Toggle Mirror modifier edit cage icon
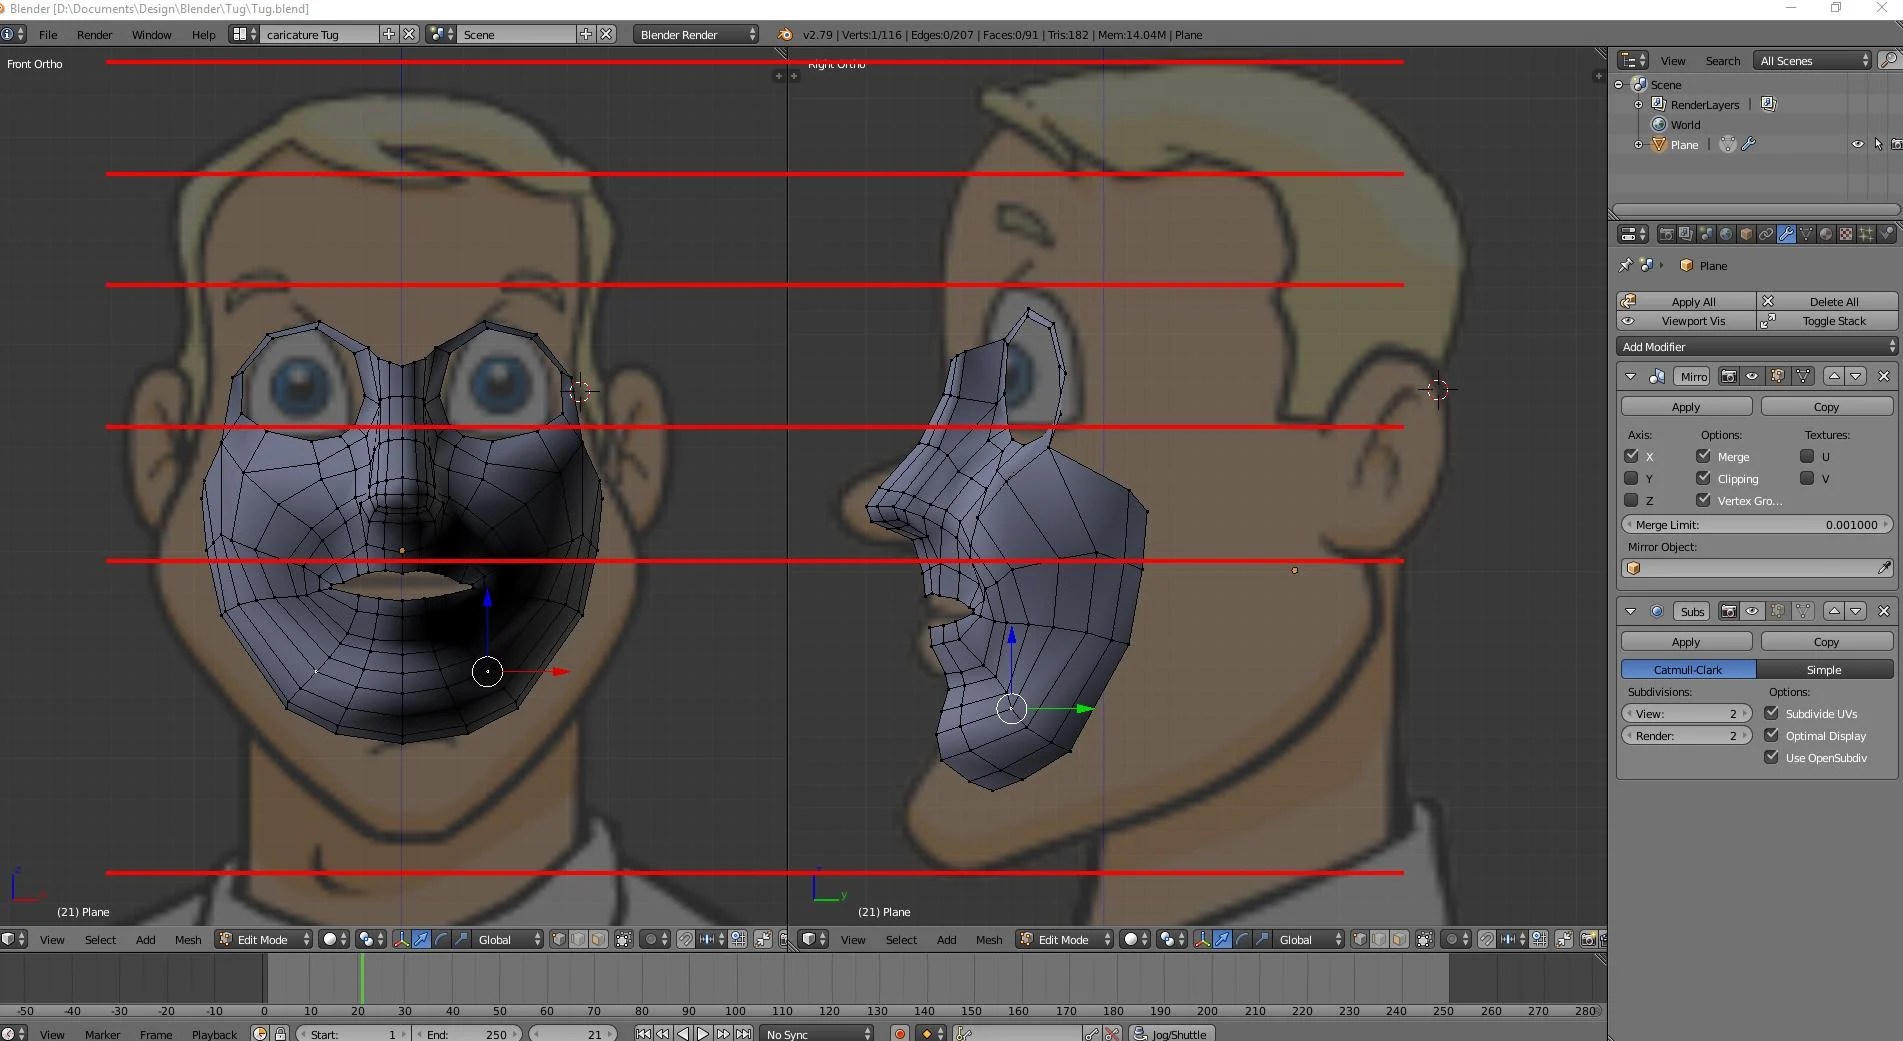Screen dimensions: 1903x1041 (1803, 376)
